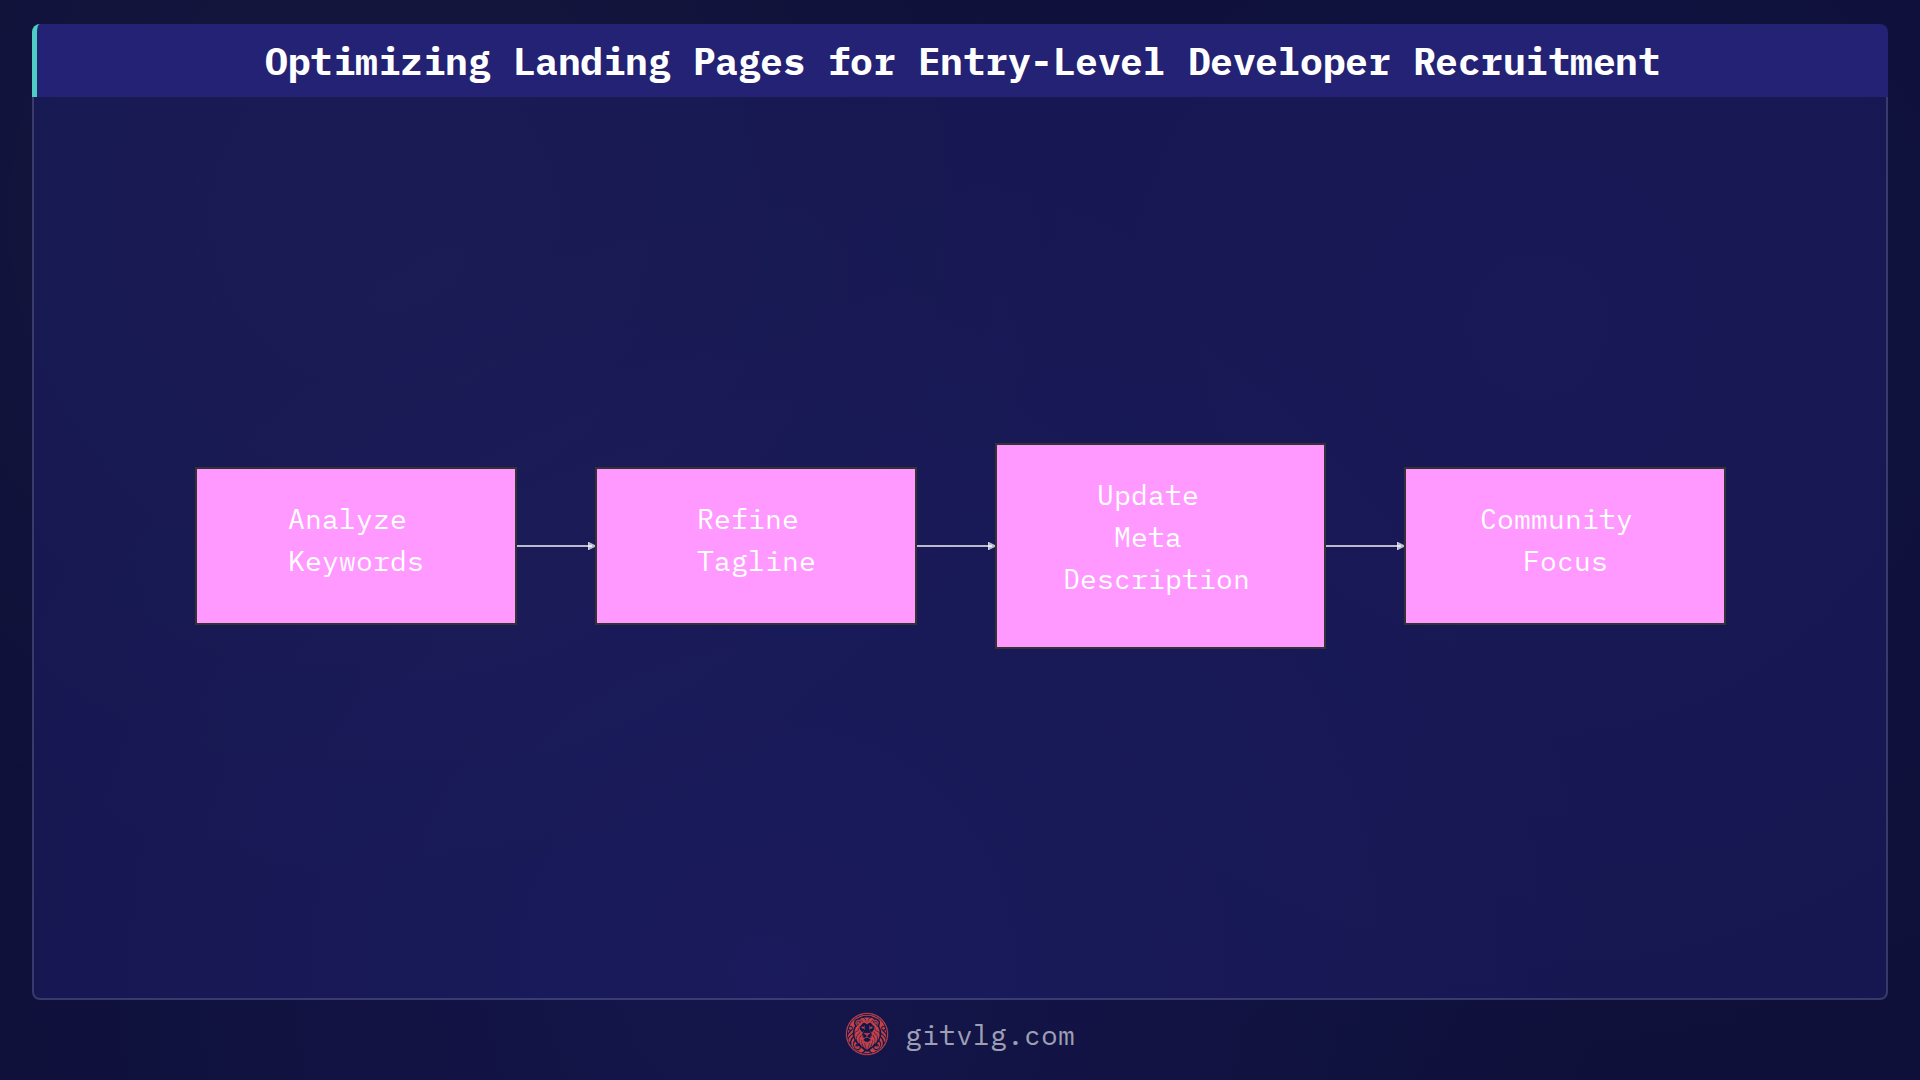This screenshot has height=1080, width=1920.
Task: Click the title 'Optimizing Landing Pages for Entry-Level Developer Recruitment'
Action: [962, 62]
